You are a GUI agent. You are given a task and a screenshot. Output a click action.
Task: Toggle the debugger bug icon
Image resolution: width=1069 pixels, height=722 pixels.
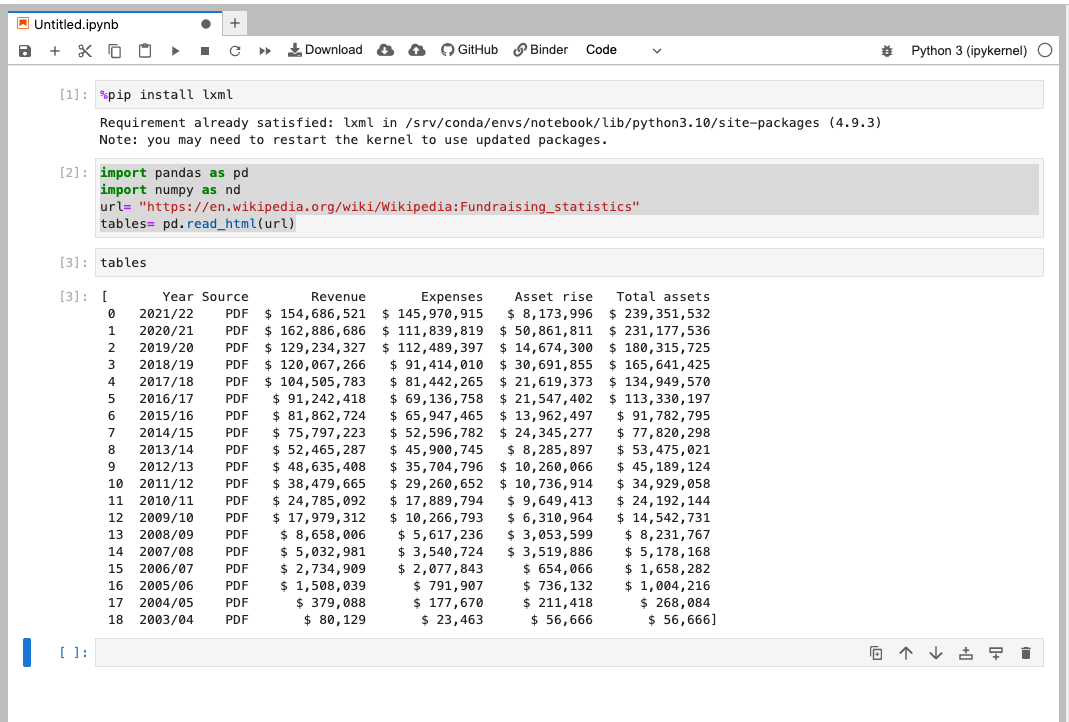[x=886, y=50]
